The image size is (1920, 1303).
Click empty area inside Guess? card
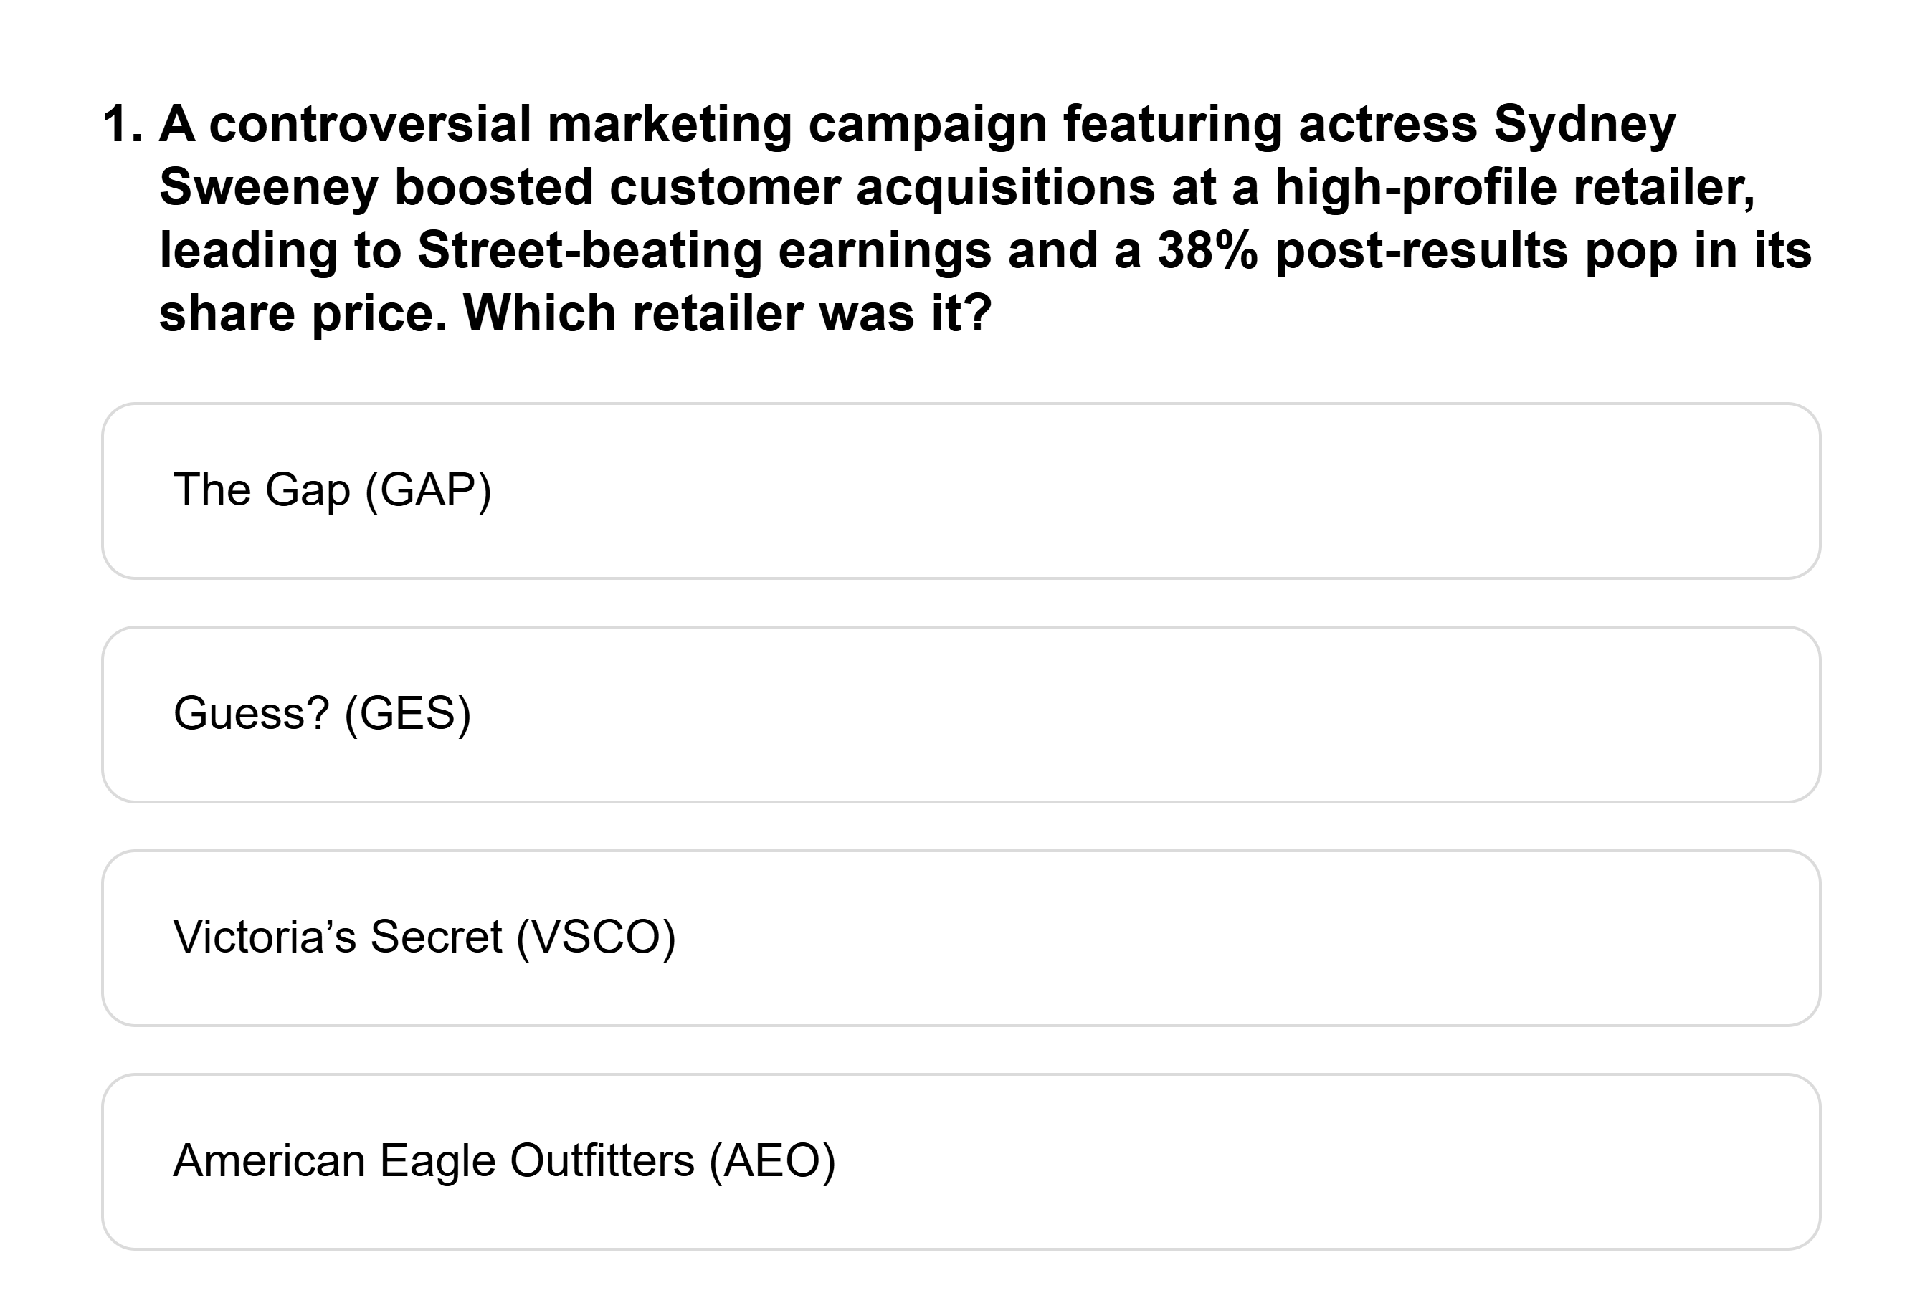[x=1200, y=715]
